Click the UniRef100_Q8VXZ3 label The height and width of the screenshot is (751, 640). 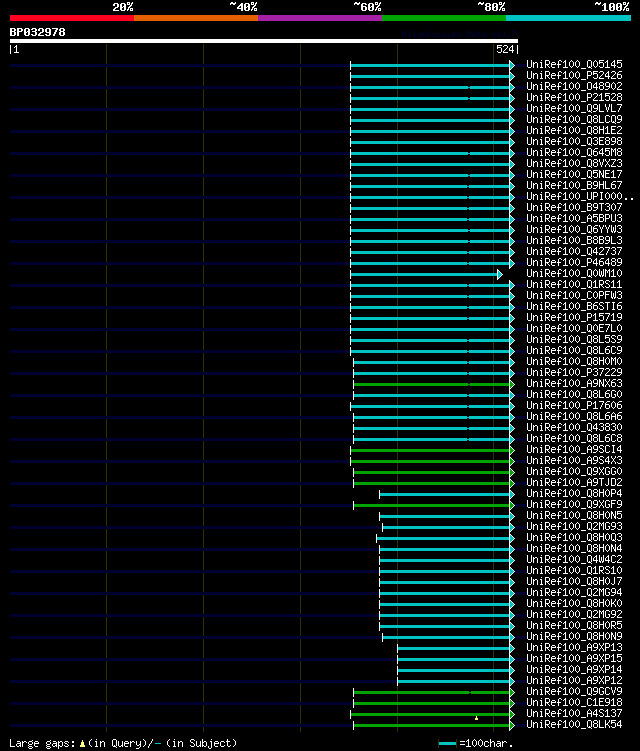click(574, 163)
